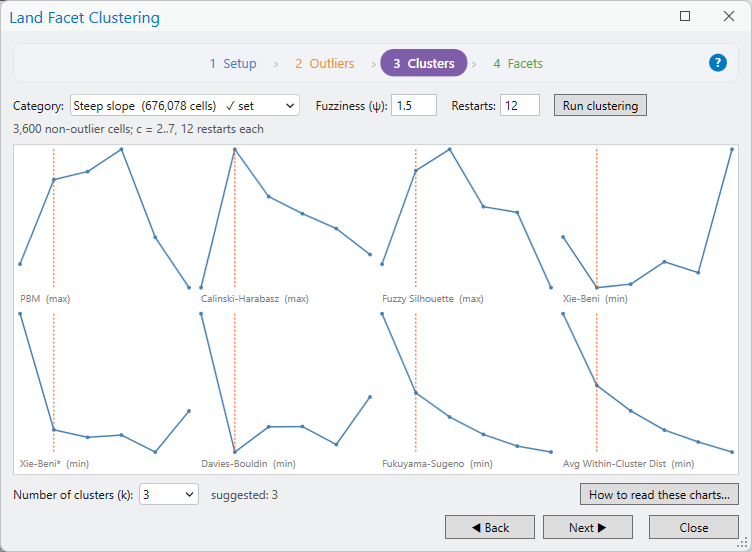The width and height of the screenshot is (752, 552).
Task: Open How to read these charts
Action: pyautogui.click(x=659, y=494)
